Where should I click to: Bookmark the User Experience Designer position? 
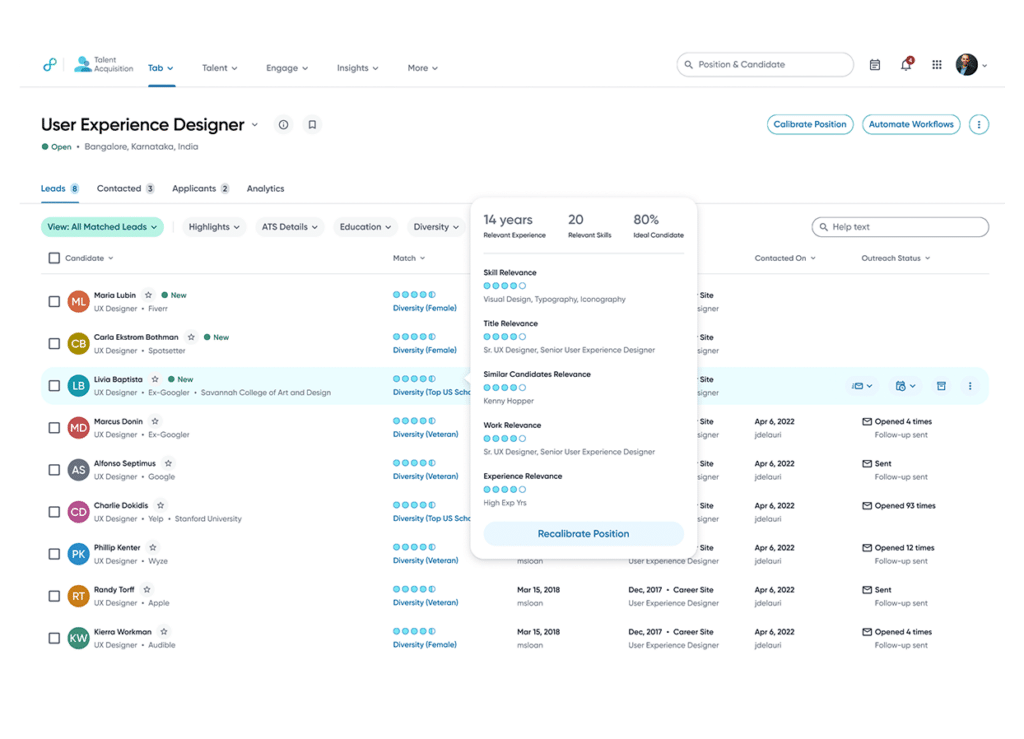pyautogui.click(x=311, y=124)
